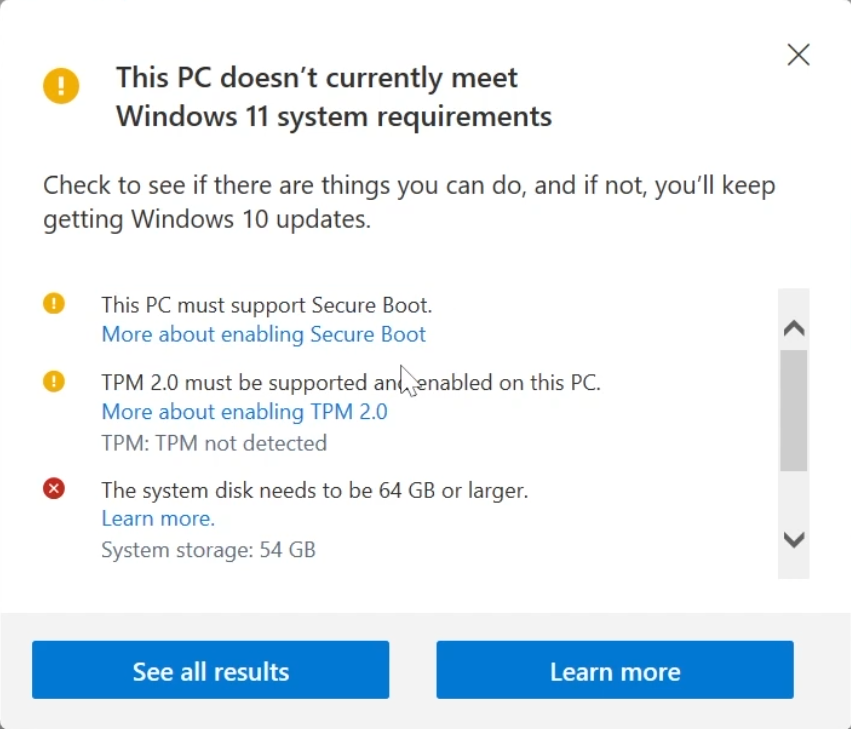Screen dimensions: 851x729
Task: Select the 'TPM: TPM not detected' text
Action: pyautogui.click(x=214, y=443)
